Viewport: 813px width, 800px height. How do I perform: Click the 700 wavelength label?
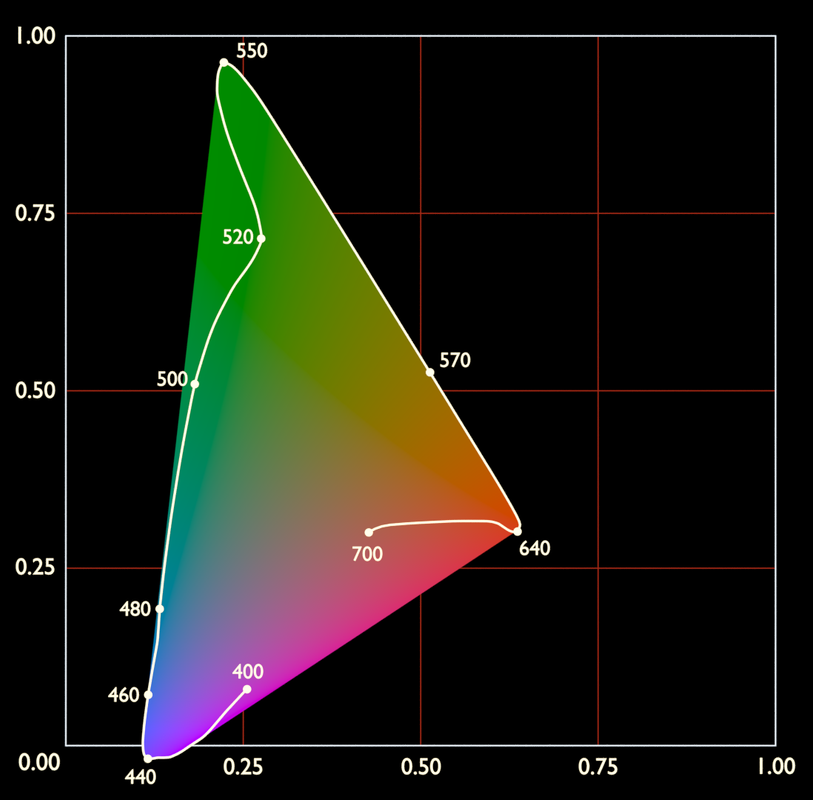(x=367, y=555)
